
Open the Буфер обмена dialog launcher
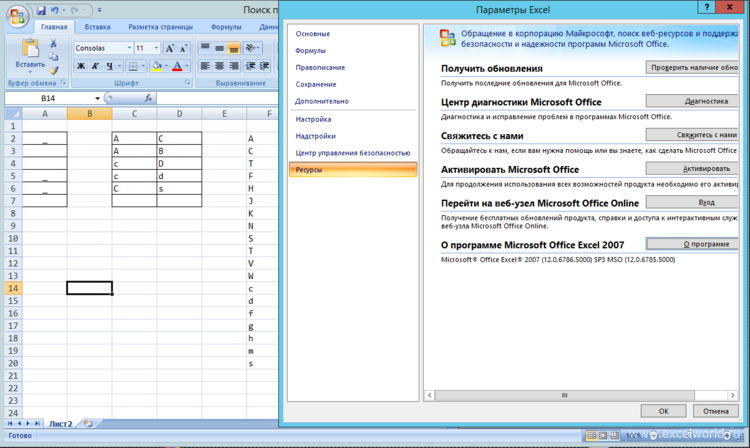click(x=63, y=83)
